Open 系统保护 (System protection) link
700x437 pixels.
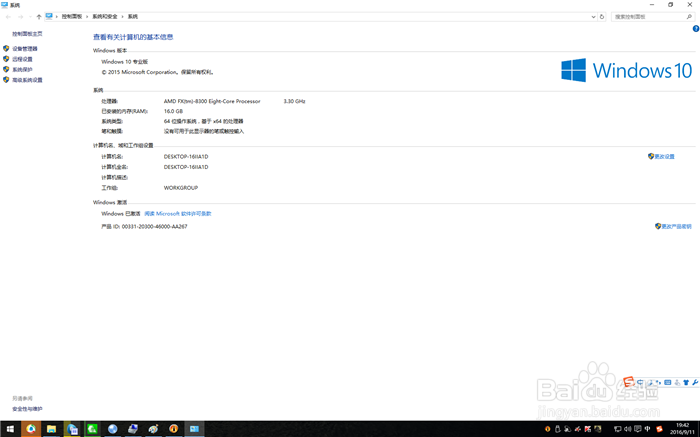point(22,69)
